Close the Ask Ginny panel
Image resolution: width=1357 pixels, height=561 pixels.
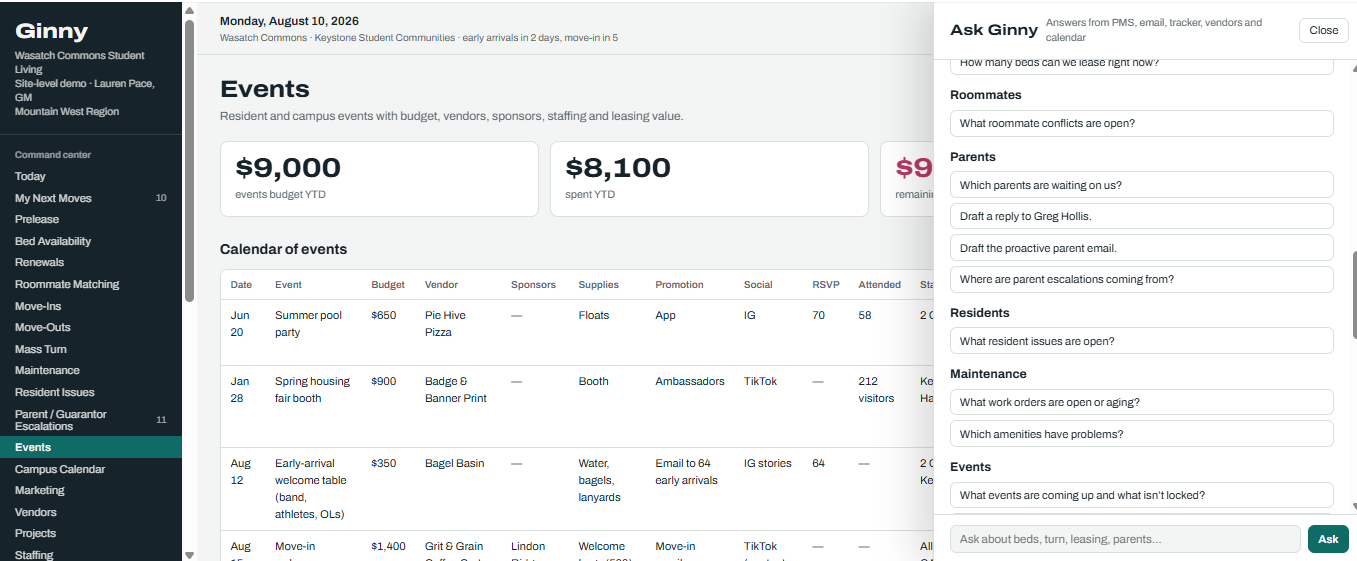tap(1323, 30)
